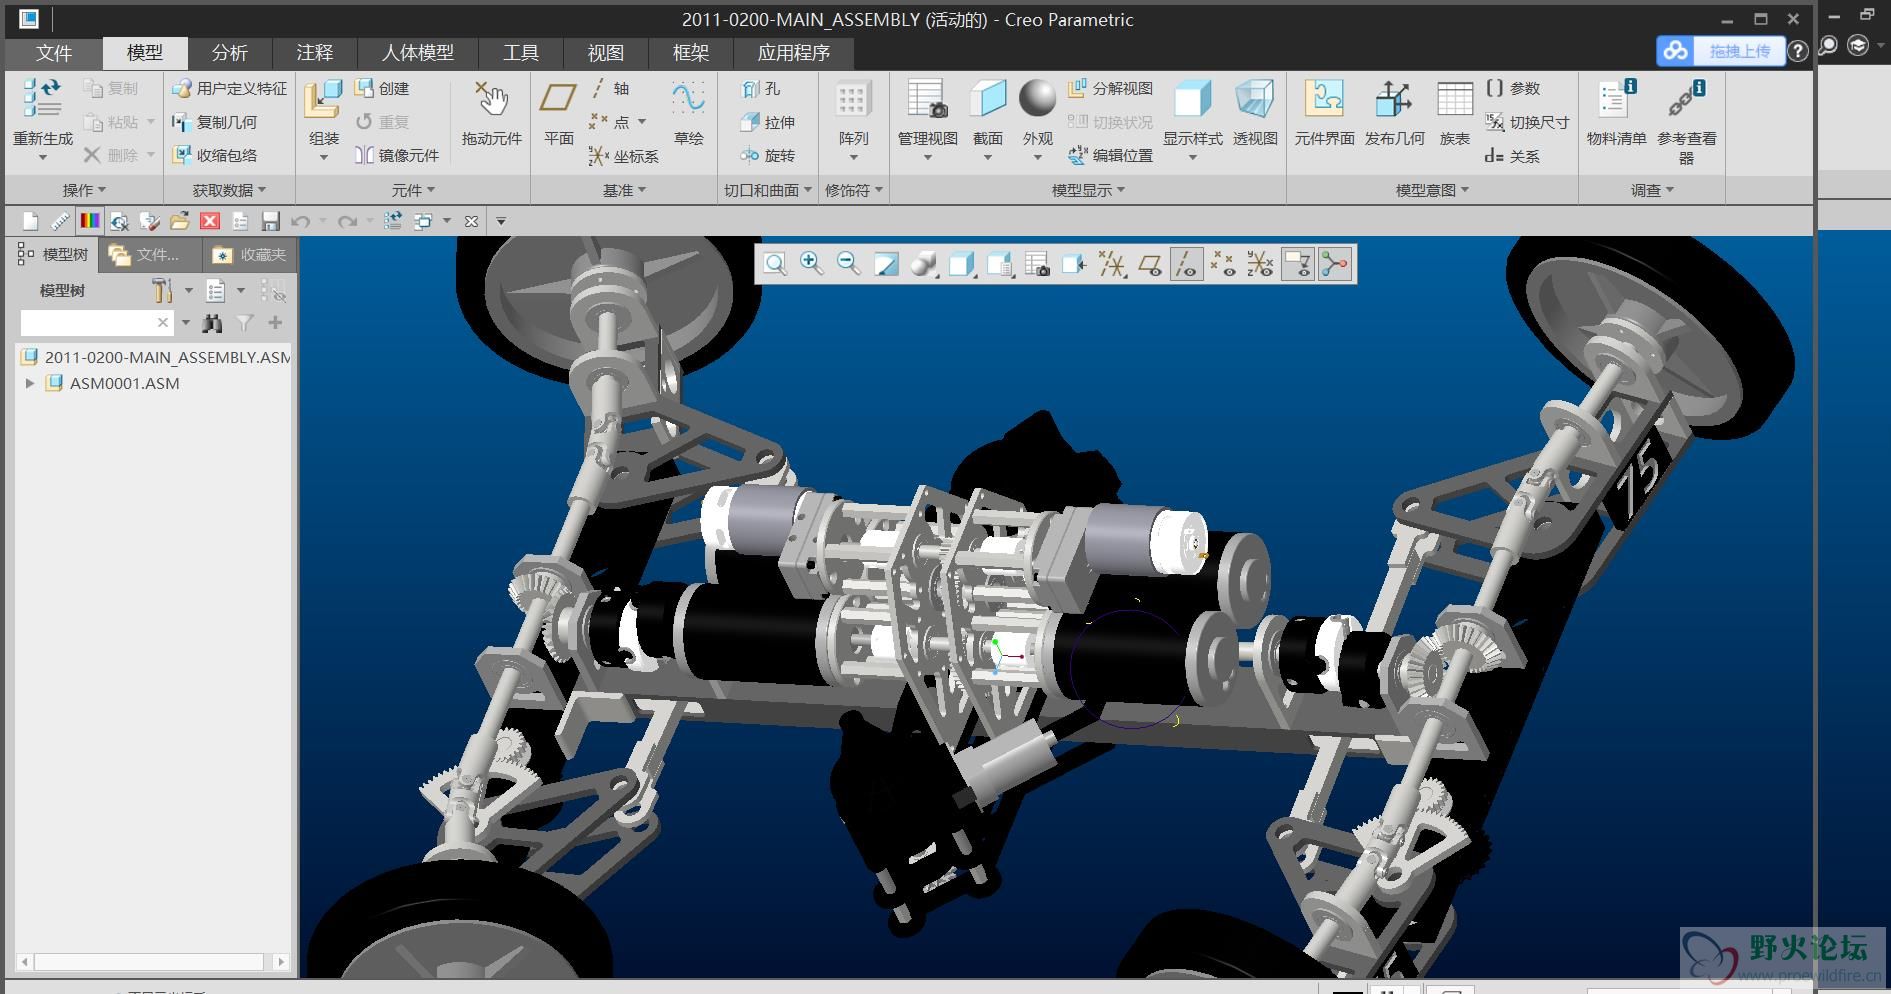Toggle 分解视图 (Exploded View)

point(1110,89)
